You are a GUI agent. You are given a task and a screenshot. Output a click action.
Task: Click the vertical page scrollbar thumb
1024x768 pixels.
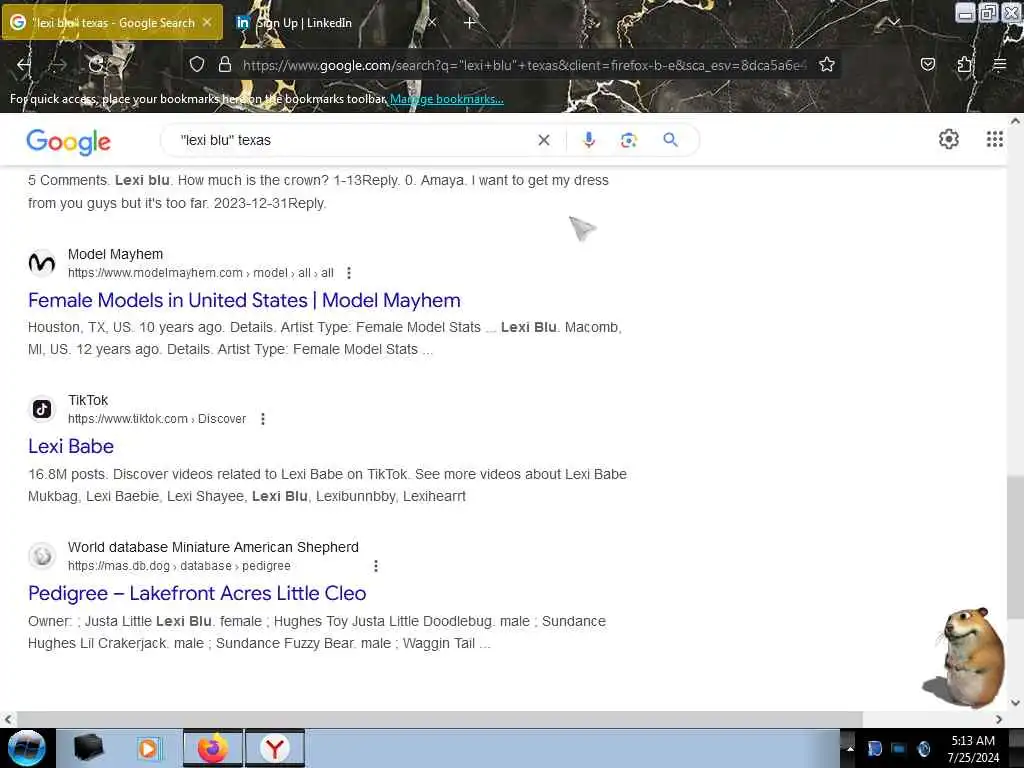point(1015,548)
